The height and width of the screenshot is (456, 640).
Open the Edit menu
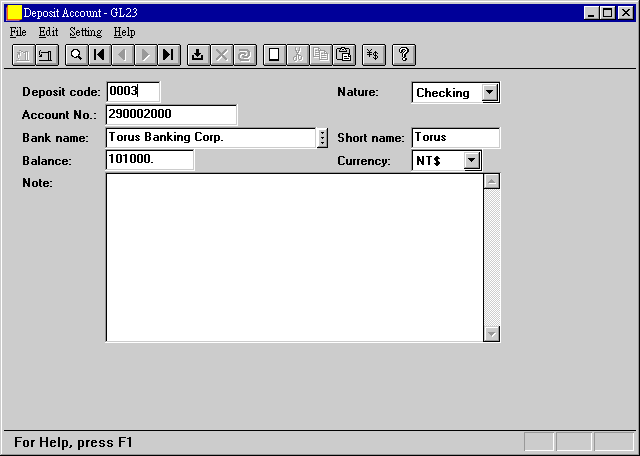pyautogui.click(x=48, y=32)
